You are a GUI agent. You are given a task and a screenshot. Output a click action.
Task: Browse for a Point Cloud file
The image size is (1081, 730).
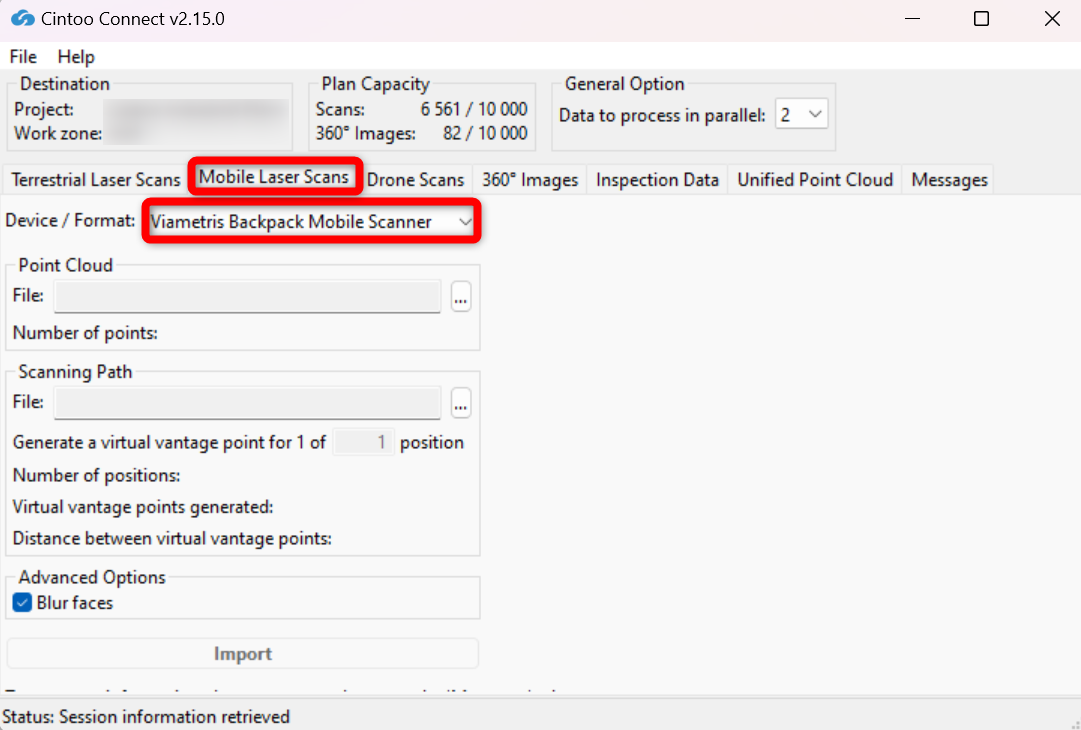pos(461,297)
